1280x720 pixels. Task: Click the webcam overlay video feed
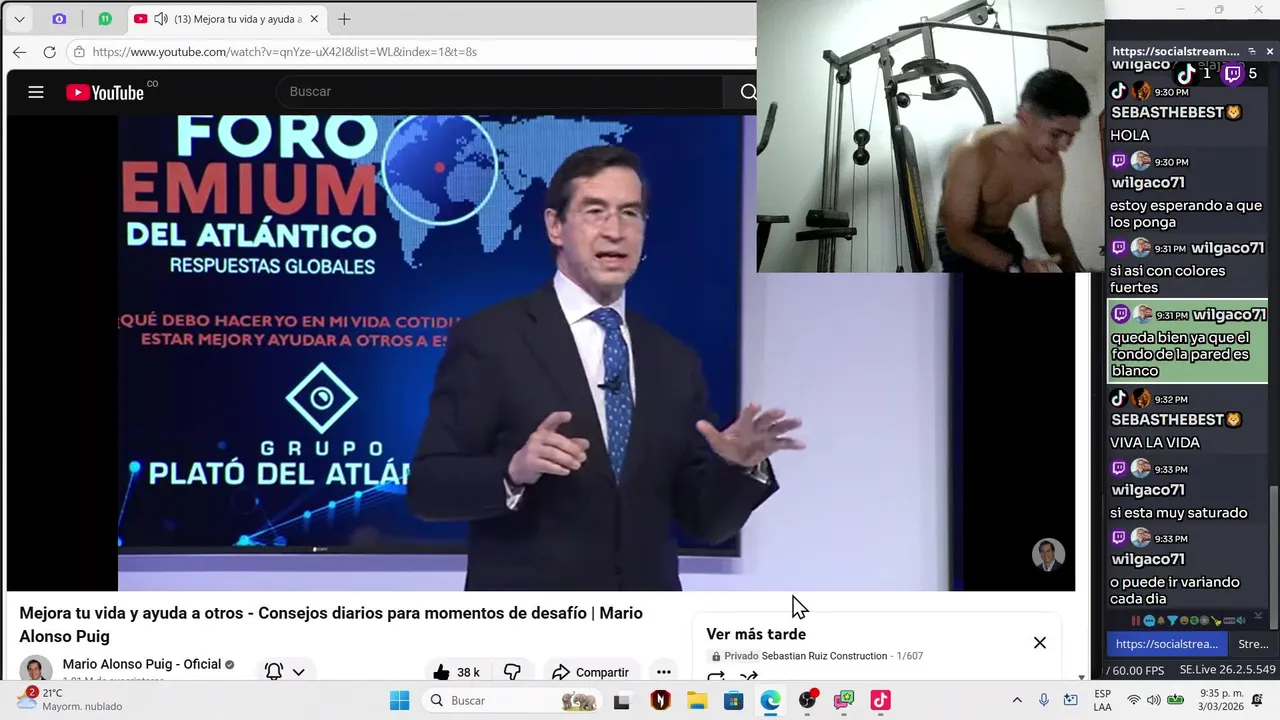(x=930, y=136)
